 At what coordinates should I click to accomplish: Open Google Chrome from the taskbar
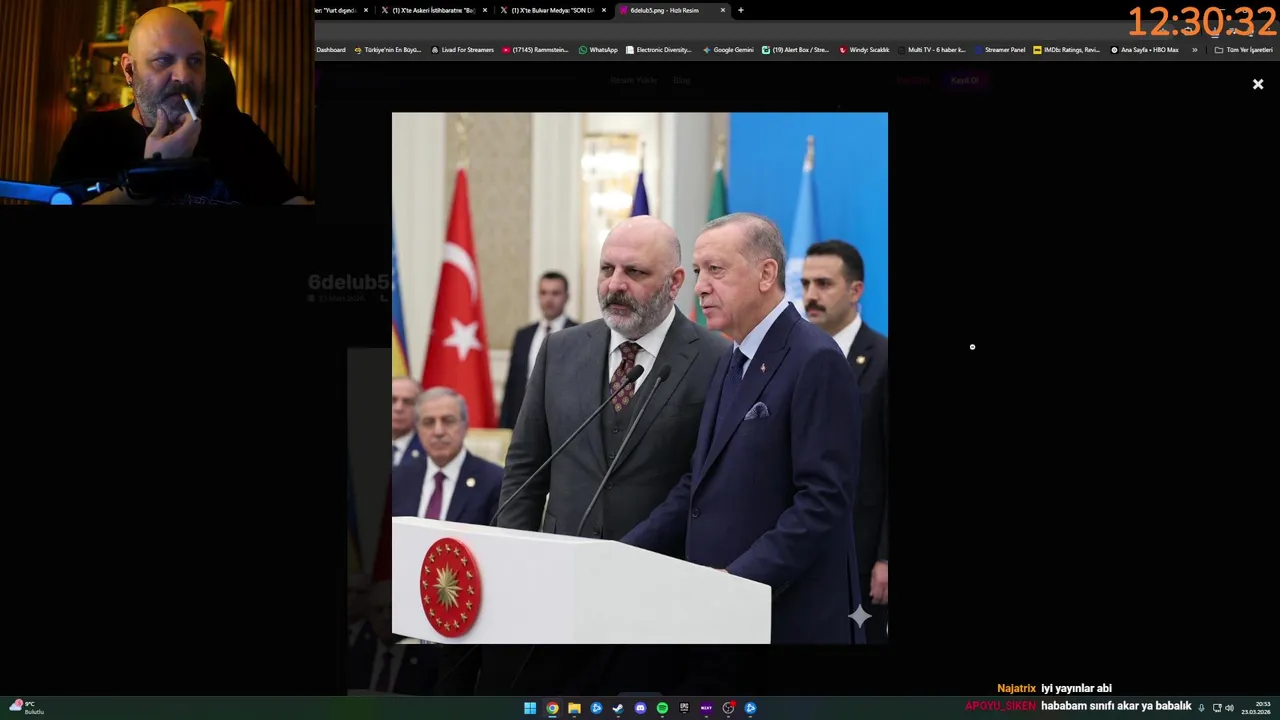552,708
